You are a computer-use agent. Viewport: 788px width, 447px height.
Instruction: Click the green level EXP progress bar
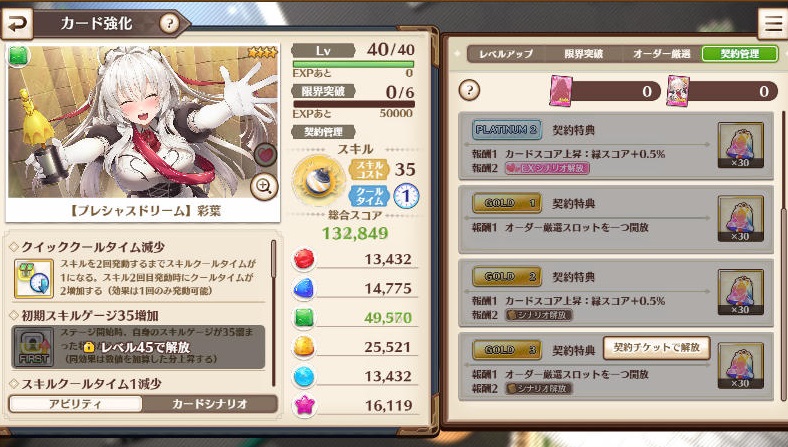pos(353,64)
